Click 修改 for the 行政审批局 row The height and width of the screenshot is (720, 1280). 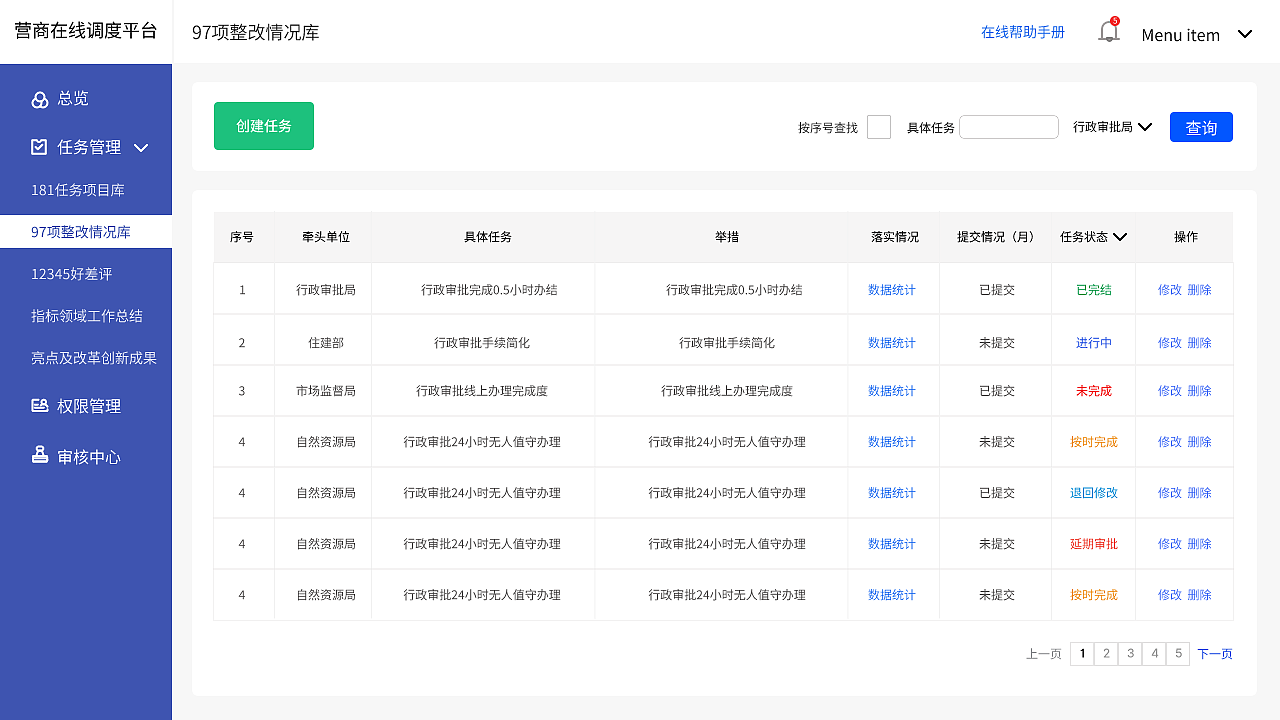coord(1170,290)
